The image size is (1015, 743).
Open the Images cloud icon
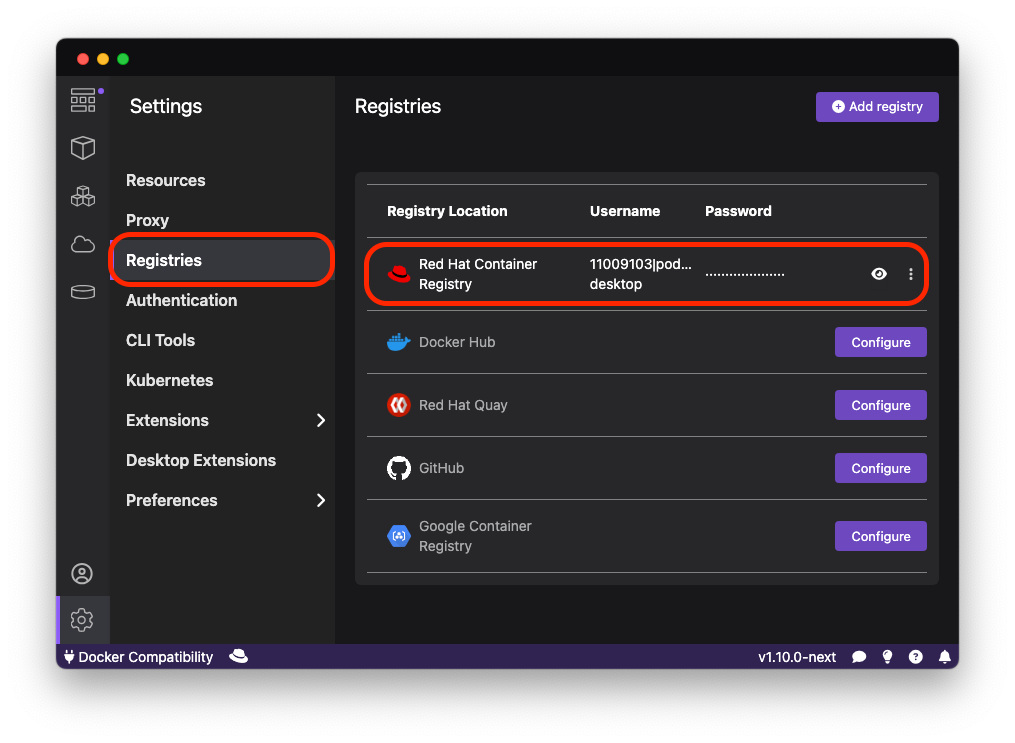[83, 245]
